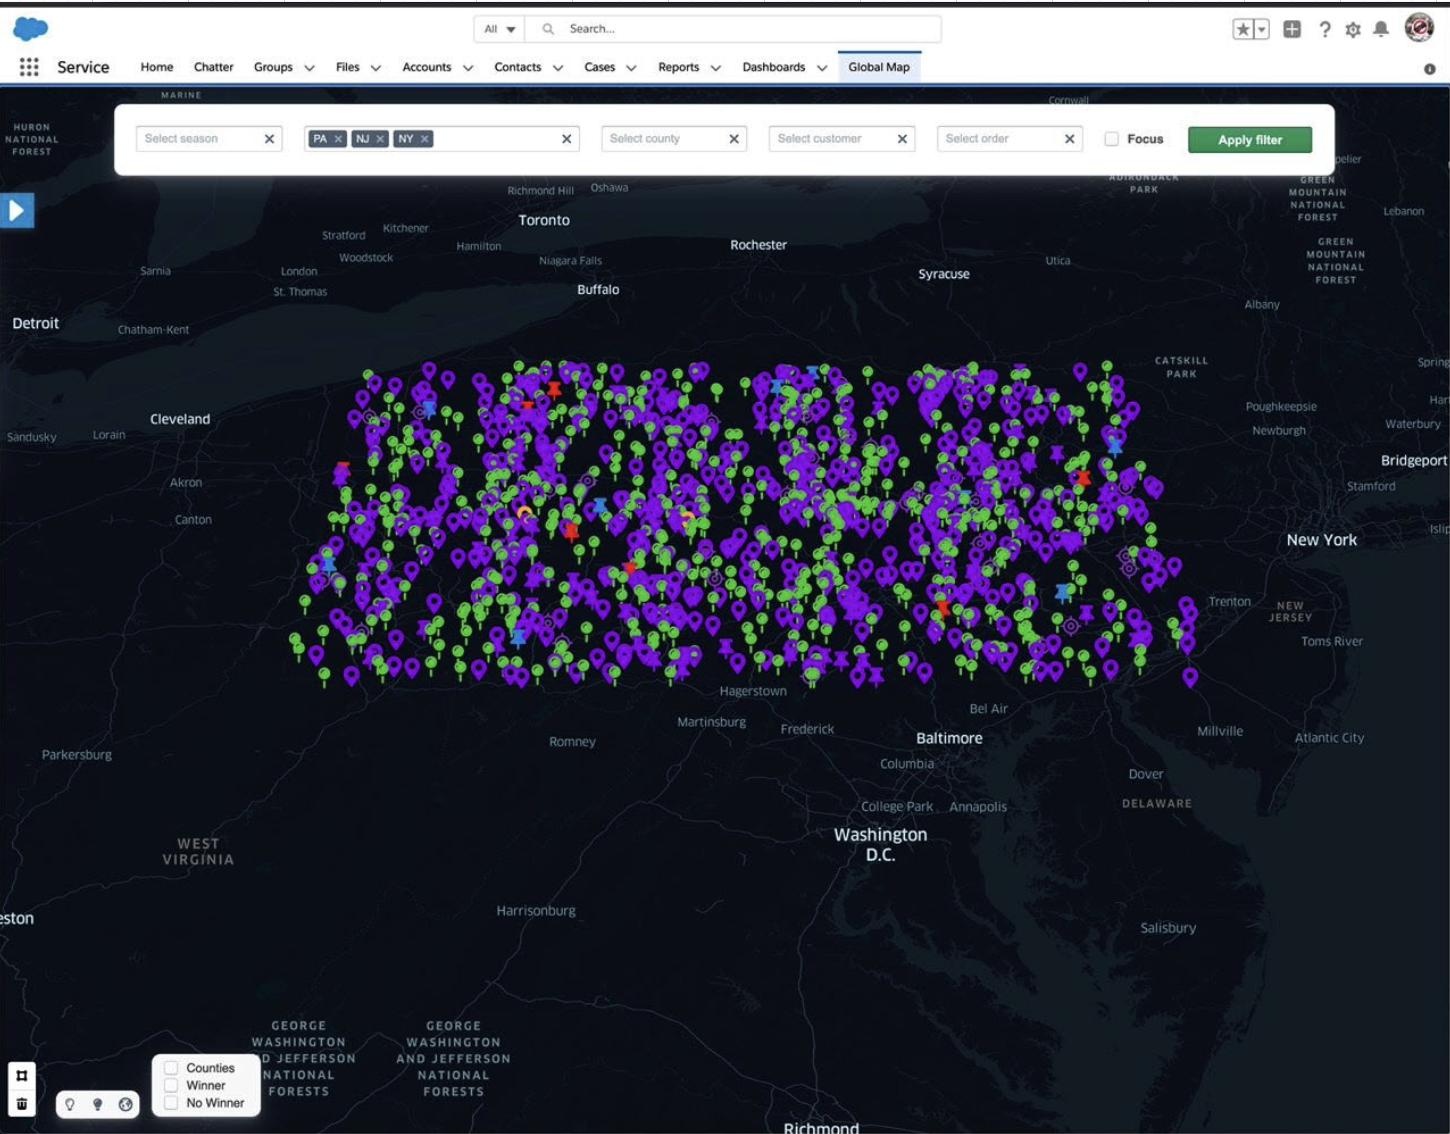Viewport: 1450px width, 1134px height.
Task: Toggle the Focus checkbox
Action: point(1111,139)
